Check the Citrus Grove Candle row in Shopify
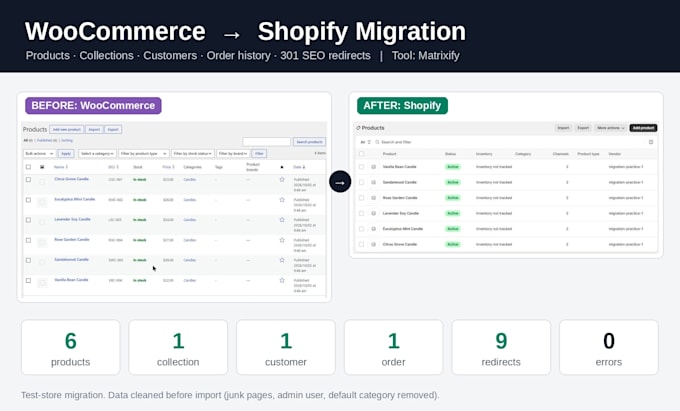This screenshot has height=411, width=680. tap(361, 245)
